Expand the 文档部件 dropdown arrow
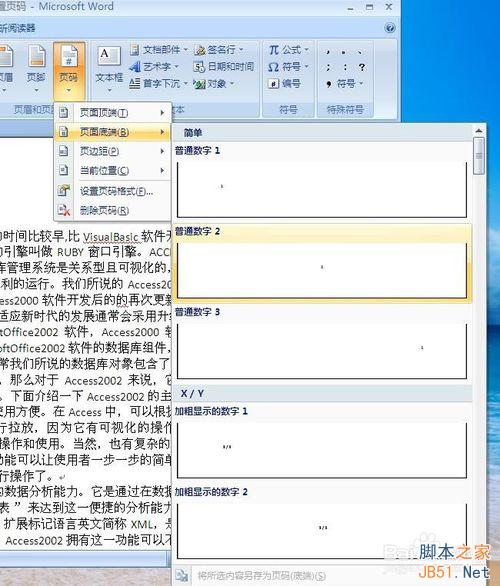Screen dimensions: 500x586 click(185, 49)
